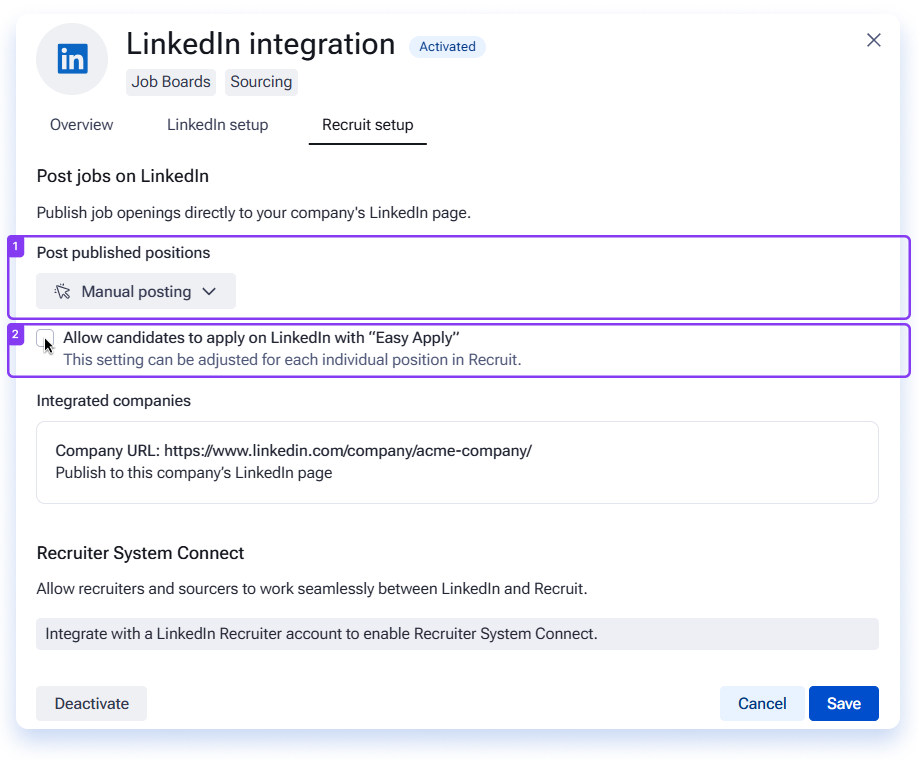Cancel the integration changes

click(762, 703)
